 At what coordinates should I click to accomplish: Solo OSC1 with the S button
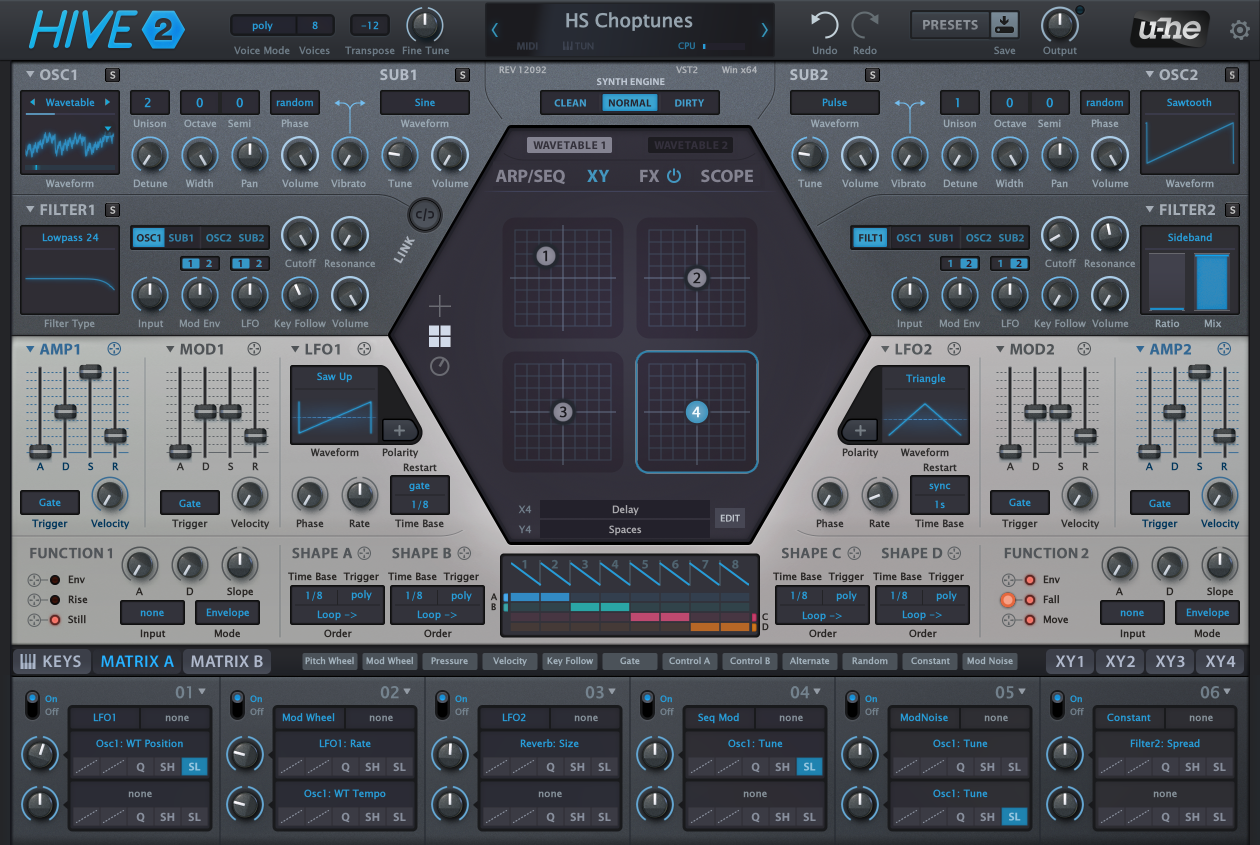tap(113, 75)
